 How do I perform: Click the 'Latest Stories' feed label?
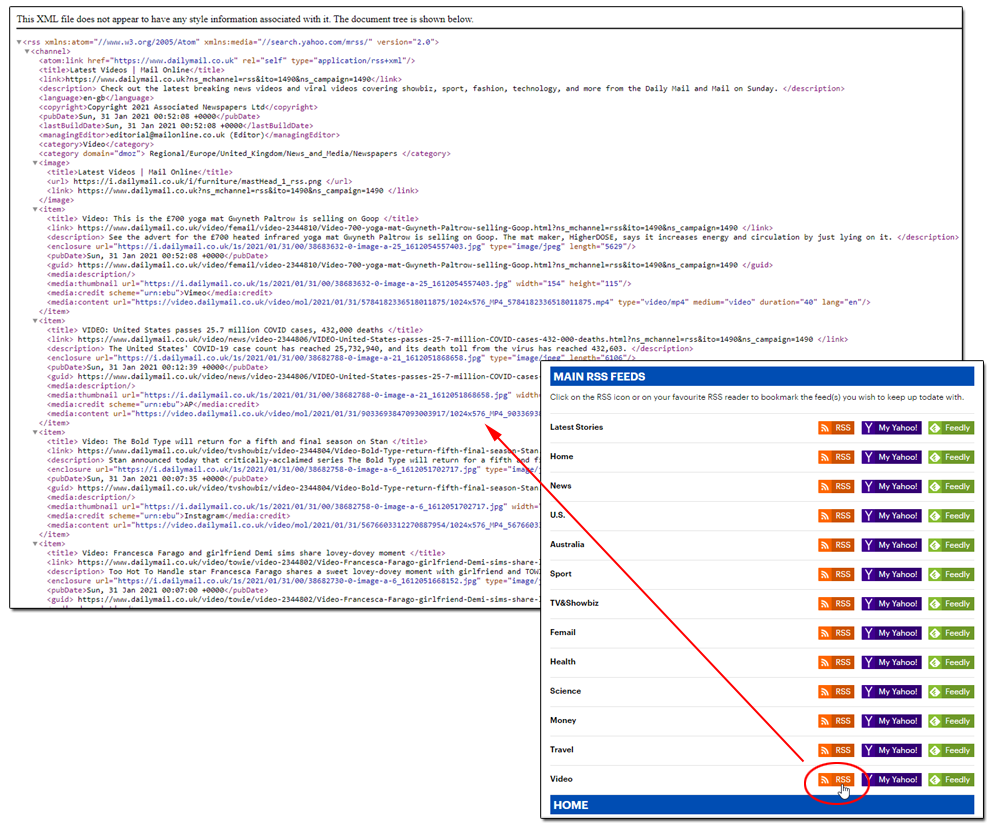coord(577,427)
